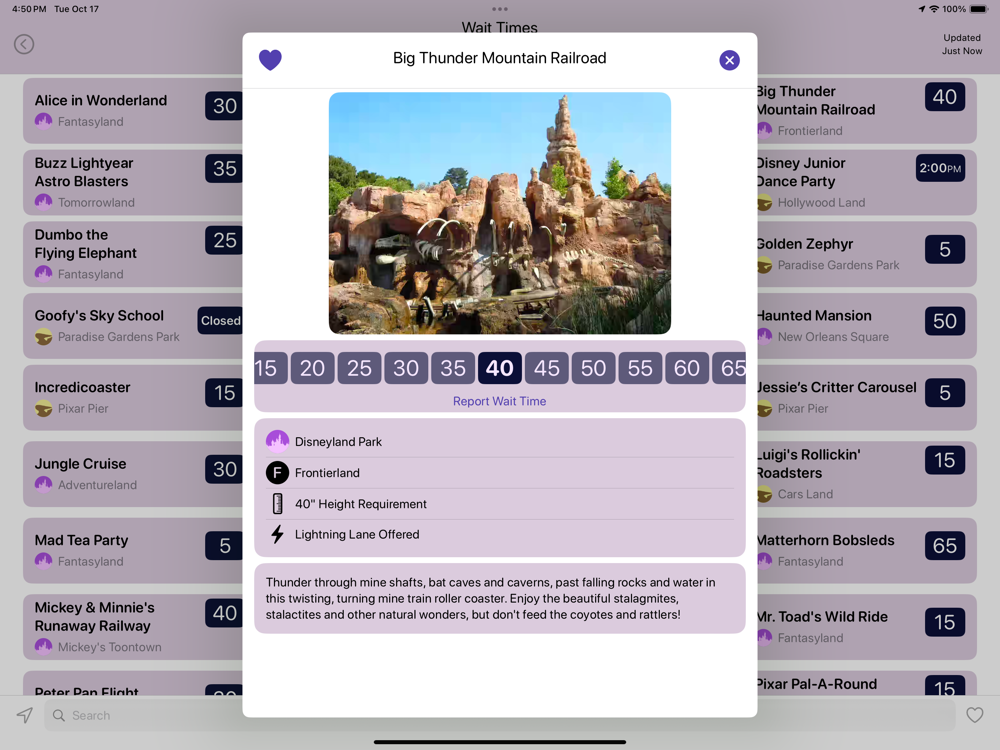Screen dimensions: 1000x750
Task: Select 50 minute wait time option
Action: (593, 368)
